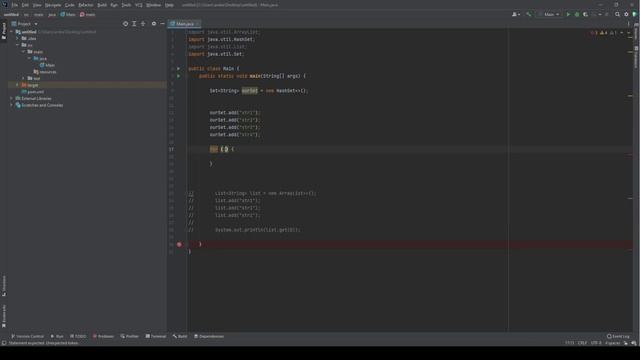Toggle the red breakpoint in the gutter
The width and height of the screenshot is (640, 360).
tap(179, 244)
